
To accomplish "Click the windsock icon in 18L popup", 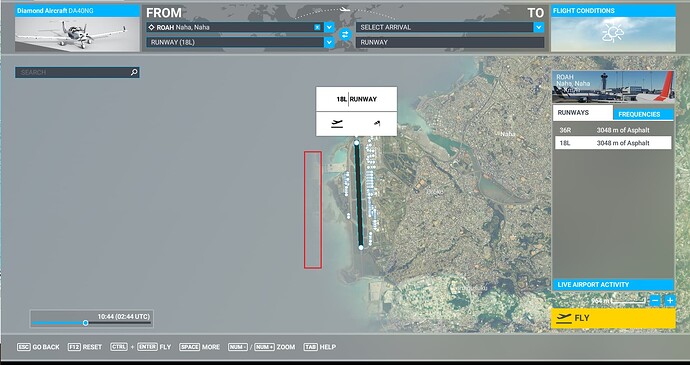I will click(376, 124).
